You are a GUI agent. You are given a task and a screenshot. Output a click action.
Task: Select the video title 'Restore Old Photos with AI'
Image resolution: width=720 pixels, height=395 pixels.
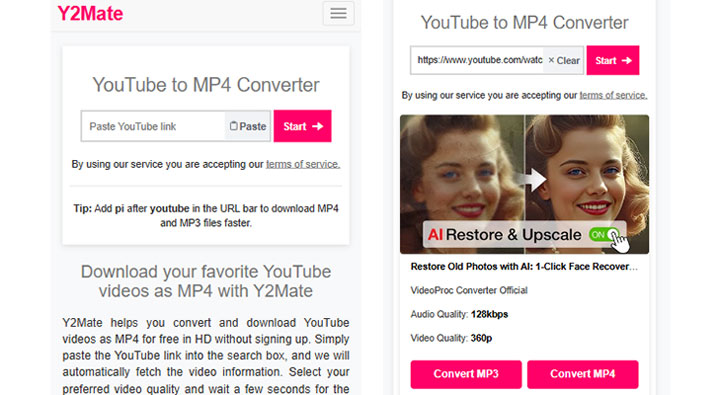click(x=524, y=267)
